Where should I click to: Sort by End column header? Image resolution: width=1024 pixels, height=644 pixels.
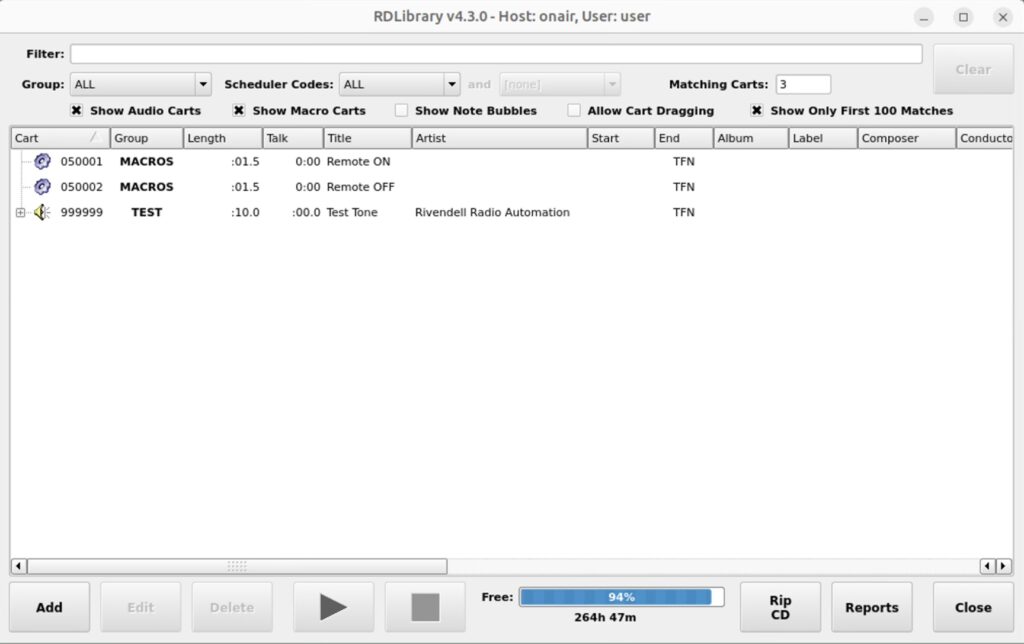[684, 138]
